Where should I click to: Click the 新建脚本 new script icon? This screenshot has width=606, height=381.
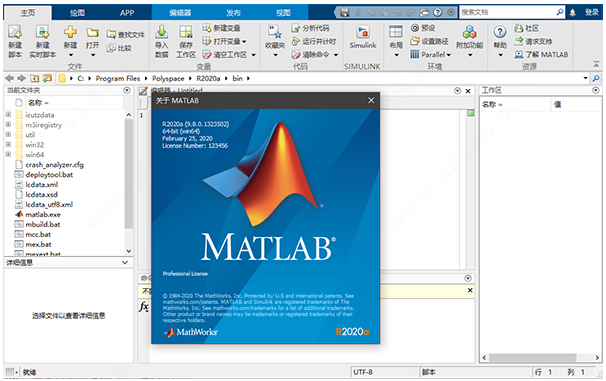coord(15,32)
